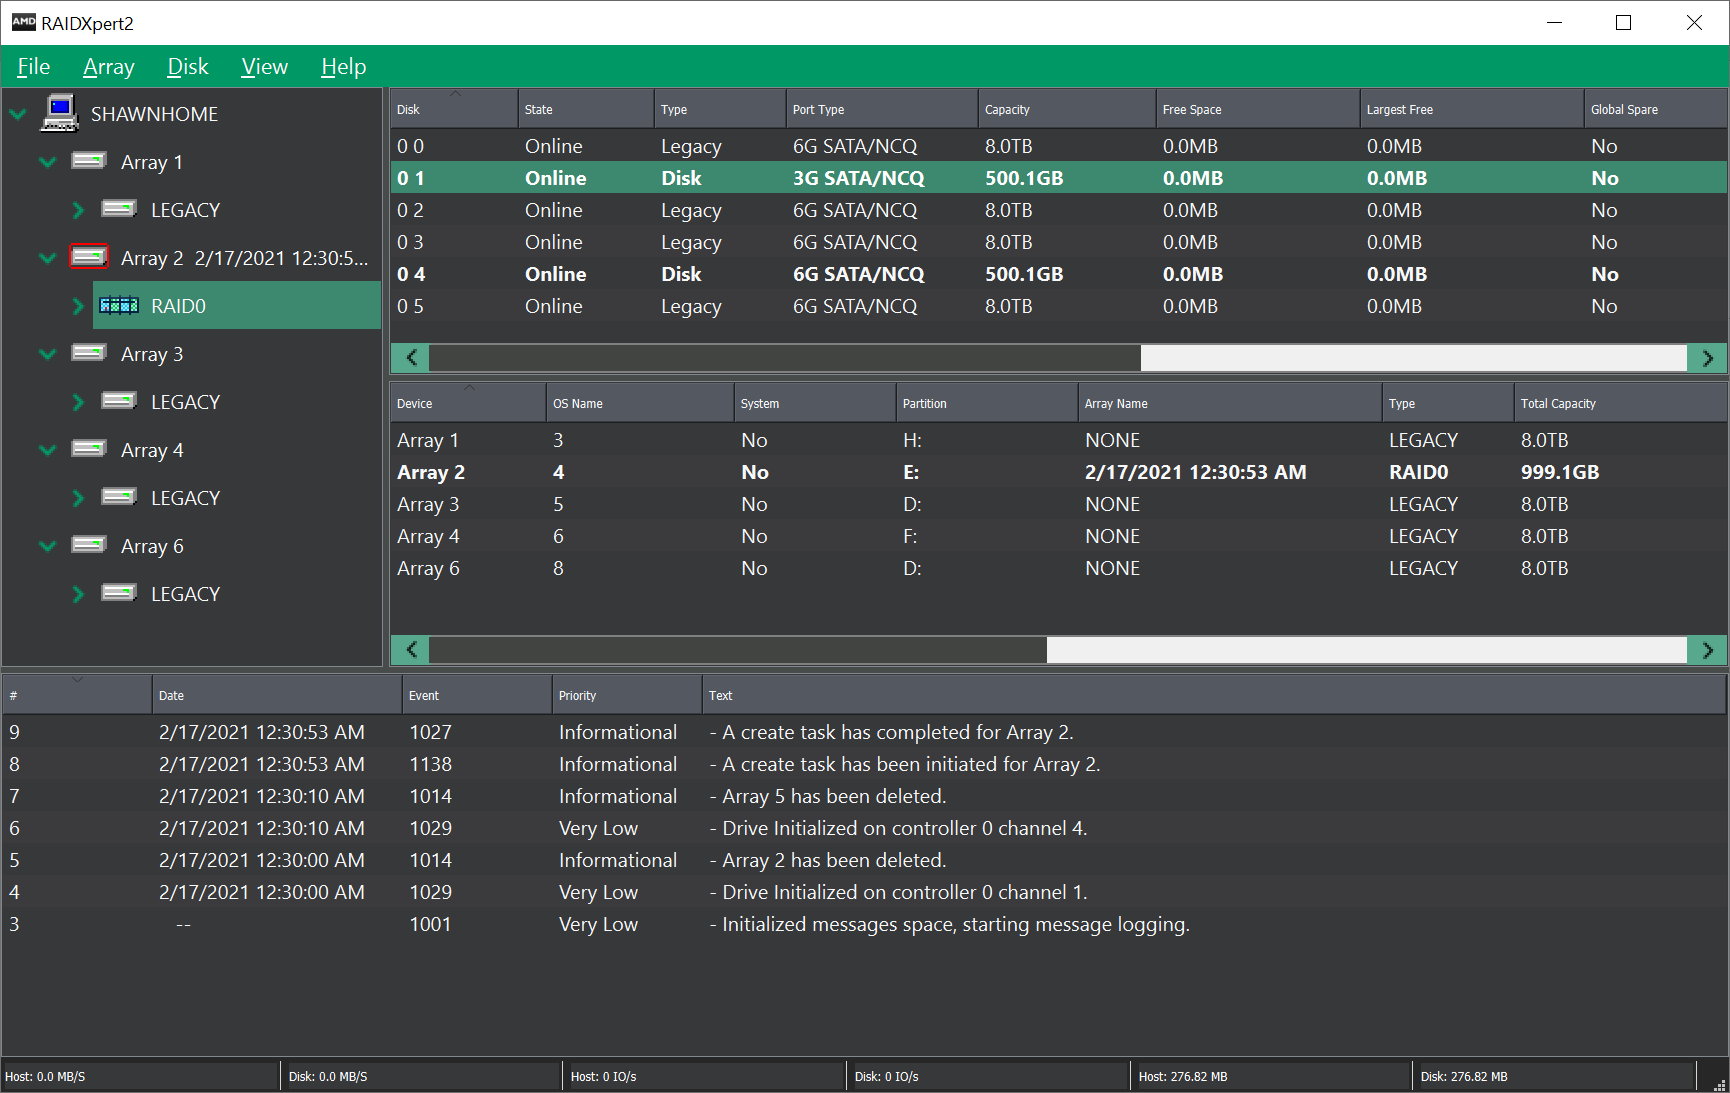
Task: Click the Array 1 drive icon
Action: (x=89, y=161)
